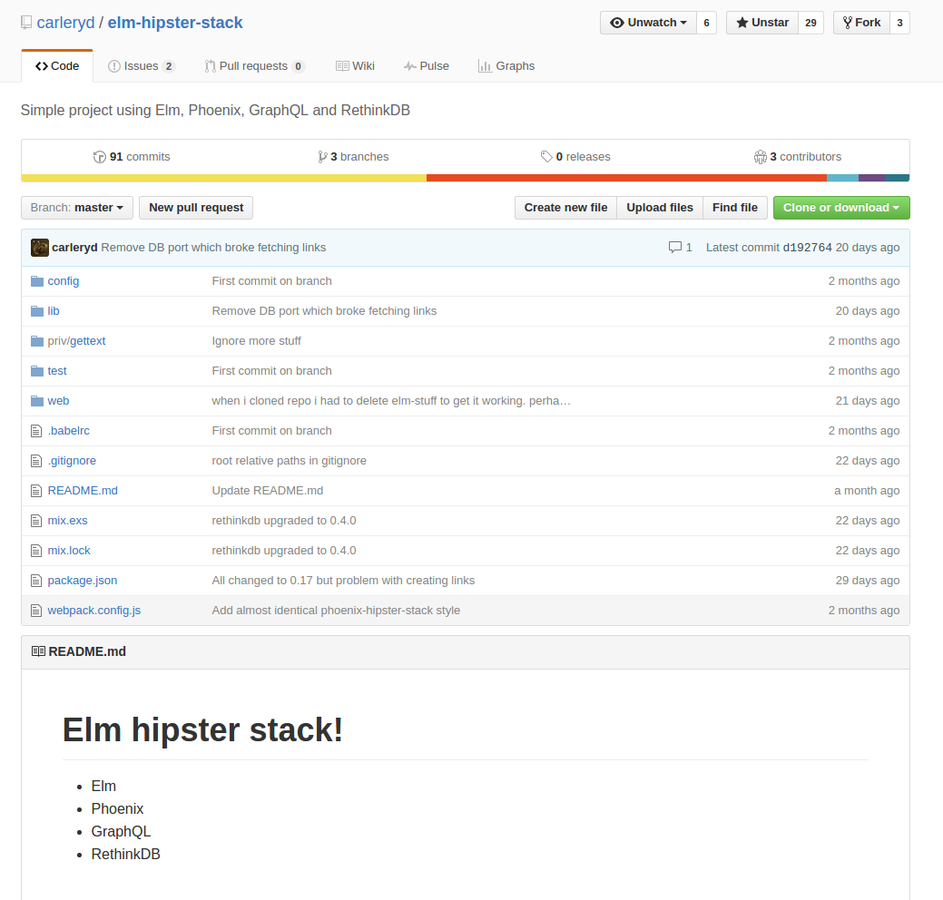
Task: Click Upload files button
Action: click(x=660, y=207)
